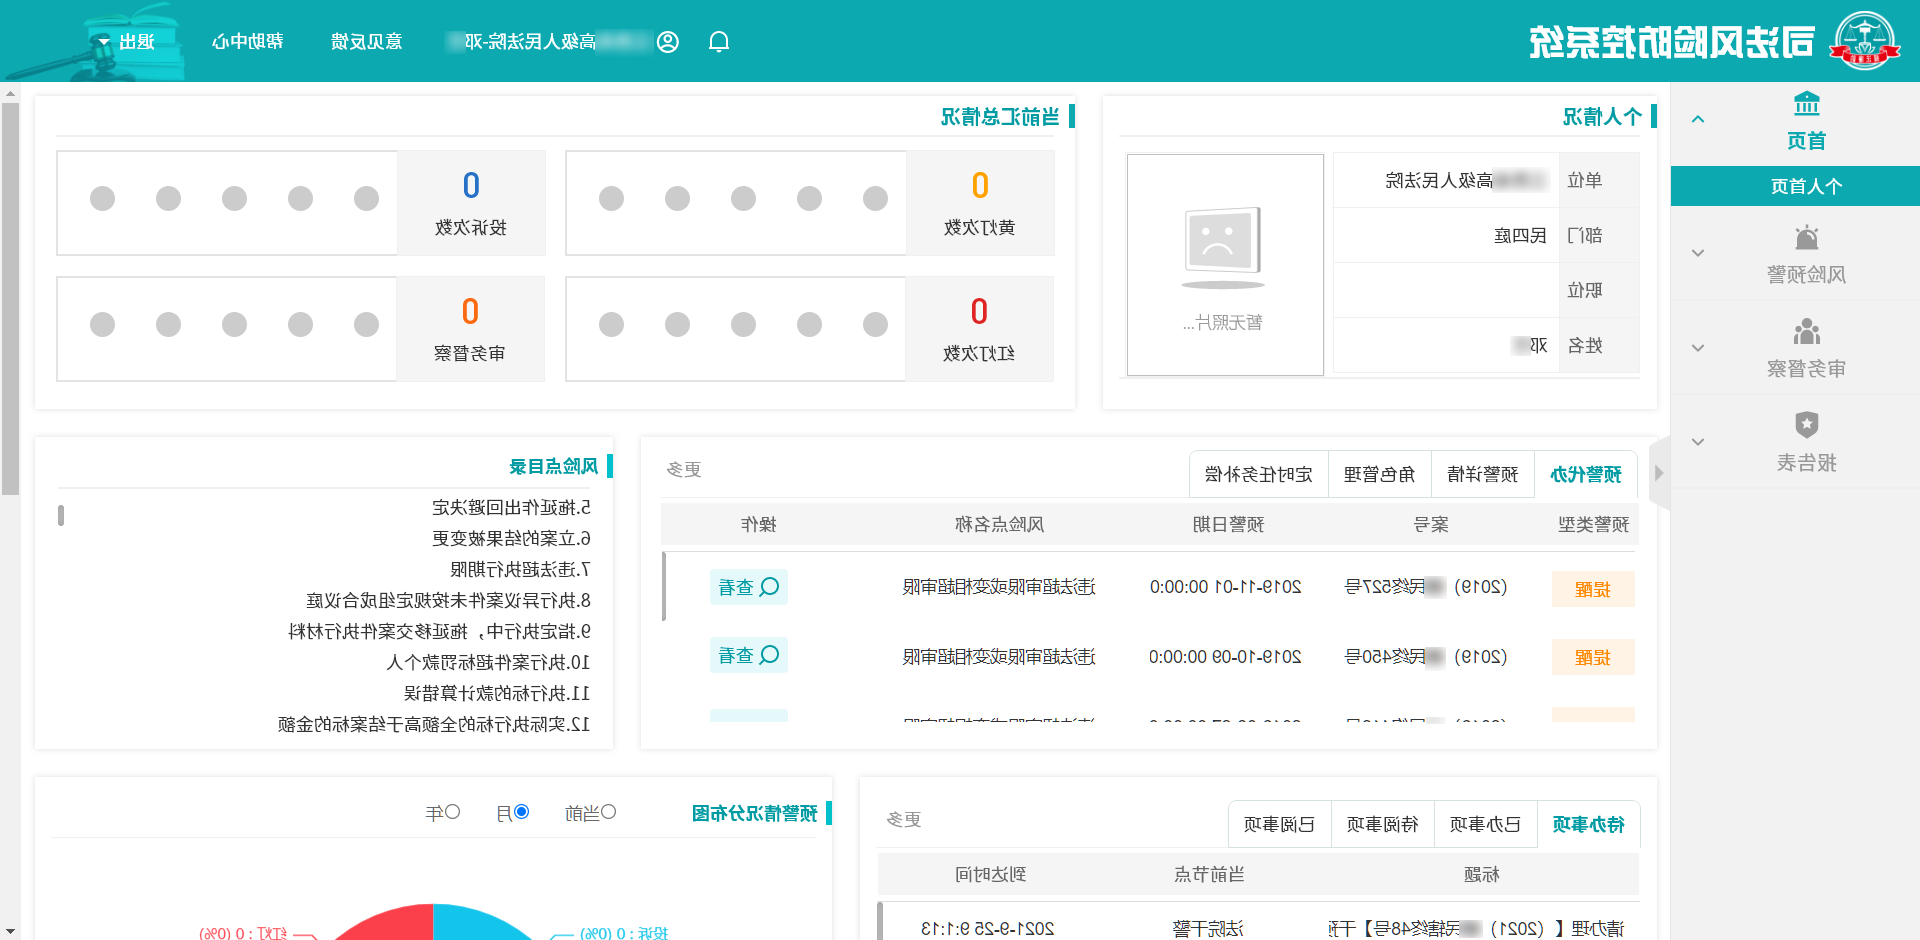The height and width of the screenshot is (940, 1920).
Task: Expand the 审务督察 sidebar chevron
Action: (x=1698, y=348)
